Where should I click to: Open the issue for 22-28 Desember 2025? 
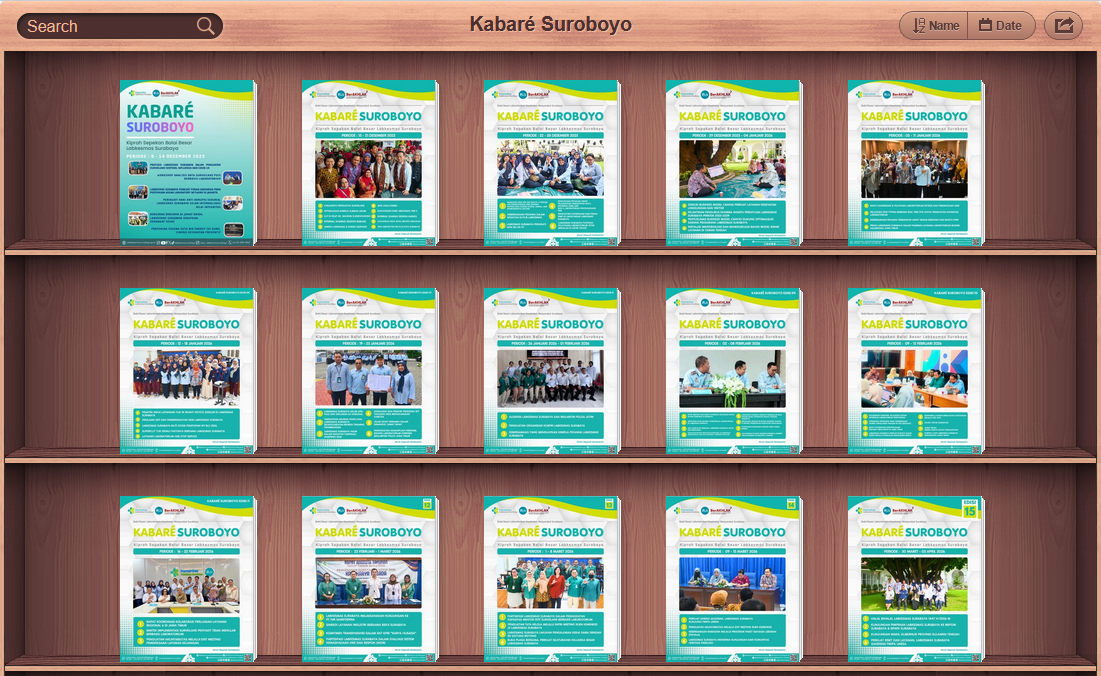(552, 163)
